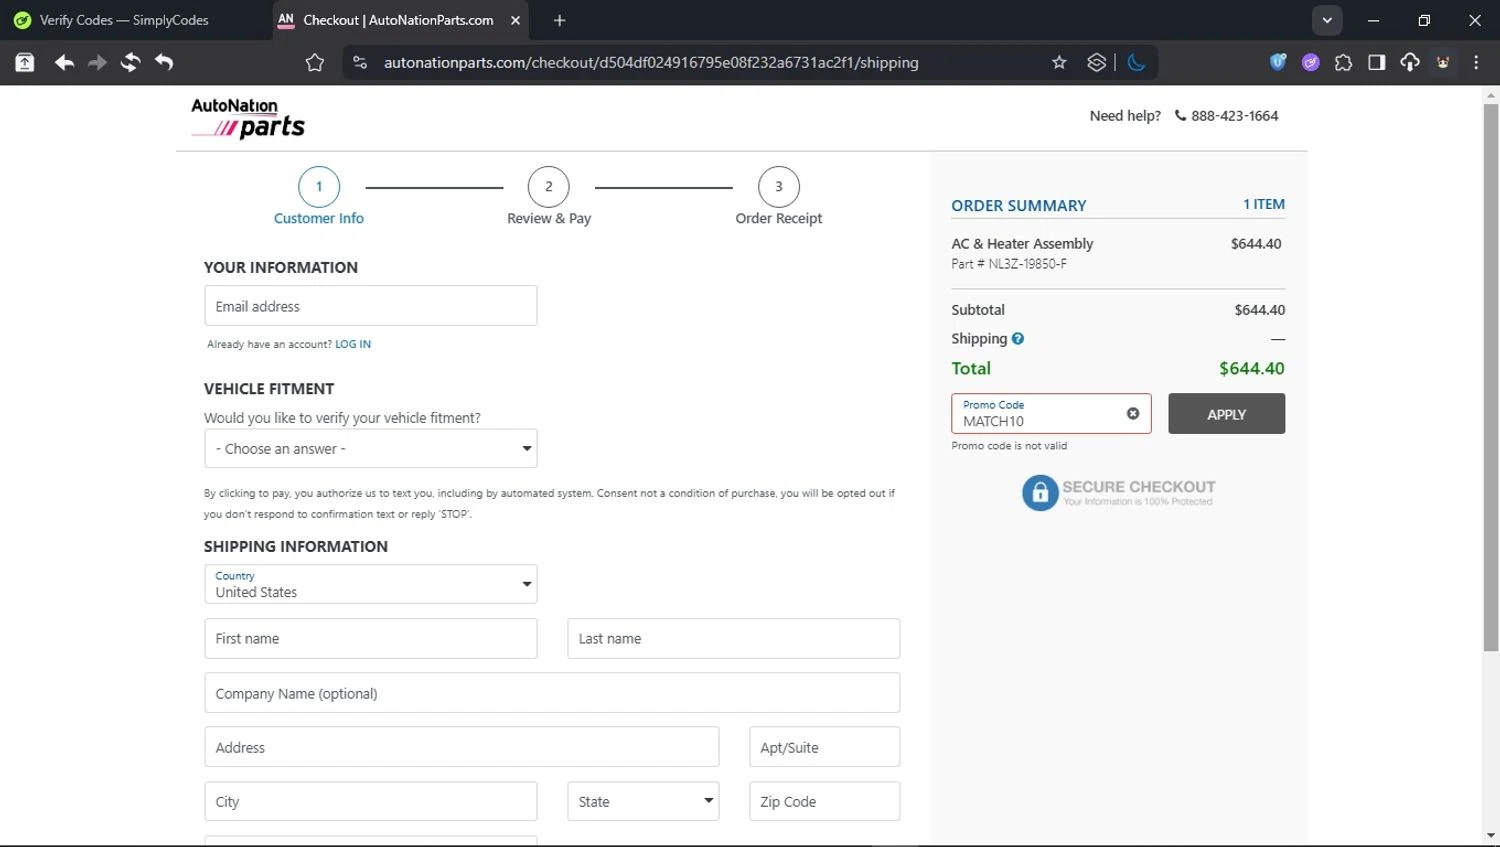
Task: Click the City field
Action: click(371, 801)
